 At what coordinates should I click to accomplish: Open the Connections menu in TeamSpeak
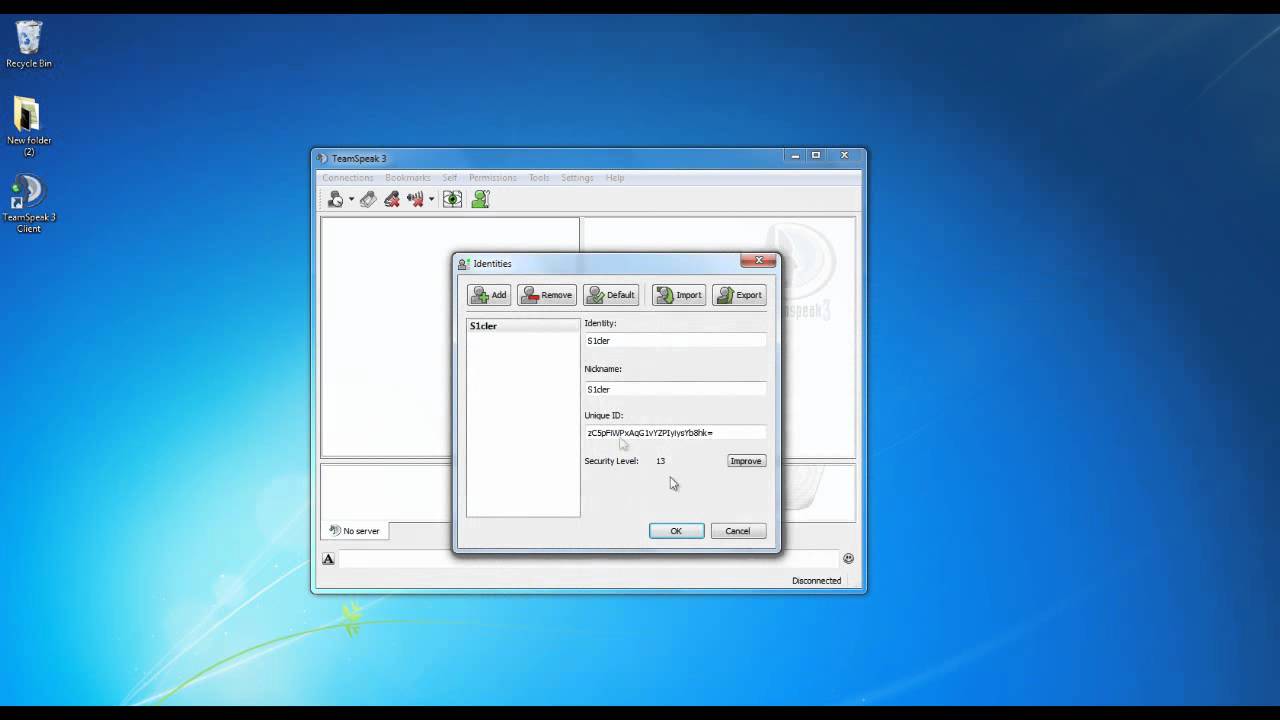pos(348,178)
